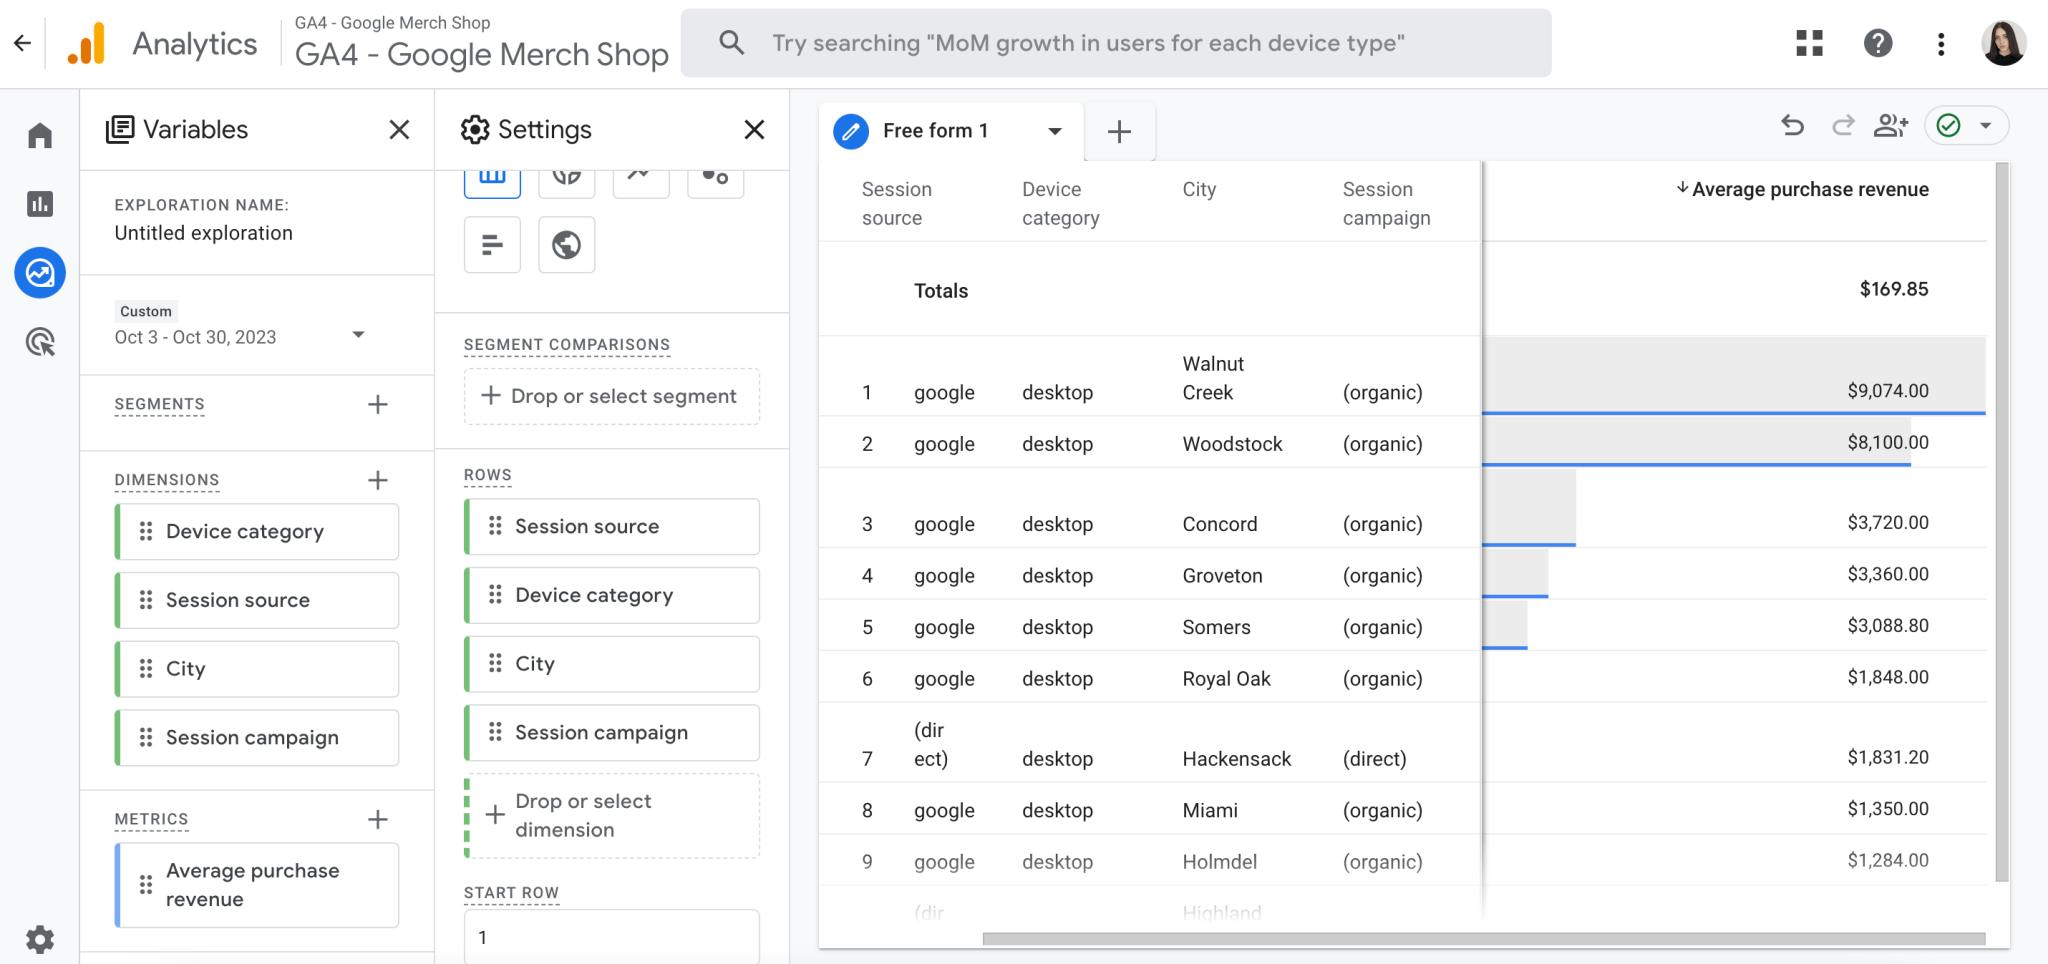Click the undo icon above the table
Image resolution: width=2048 pixels, height=964 pixels.
[1794, 126]
